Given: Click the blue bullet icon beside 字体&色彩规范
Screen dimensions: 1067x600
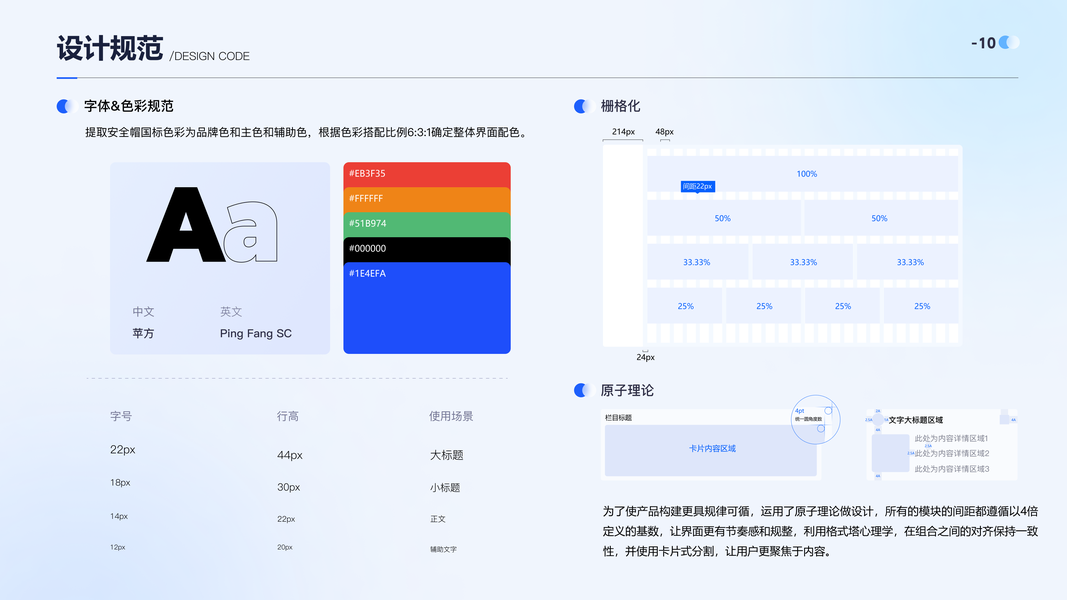Looking at the screenshot, I should pos(65,106).
